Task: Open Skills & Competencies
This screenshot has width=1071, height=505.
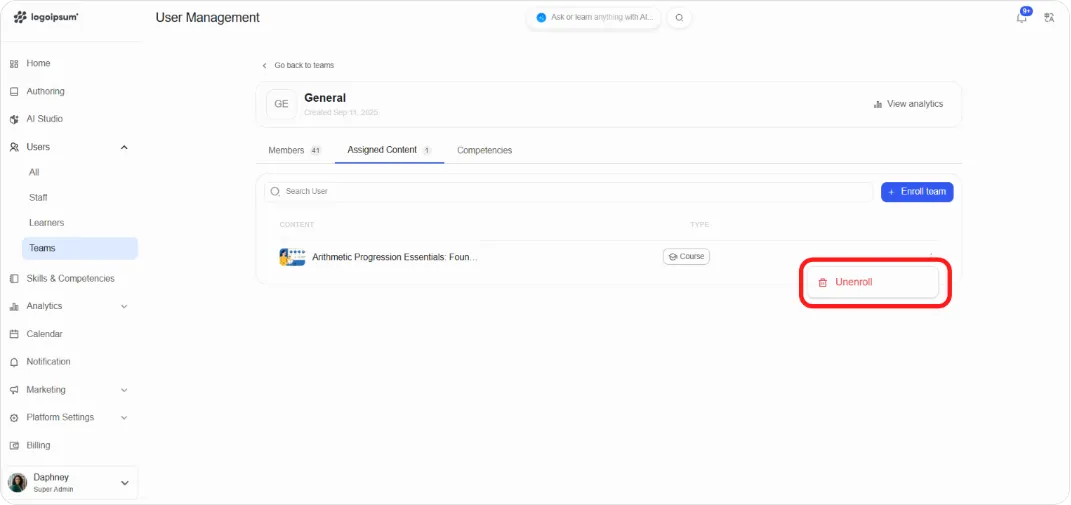Action: pos(70,278)
